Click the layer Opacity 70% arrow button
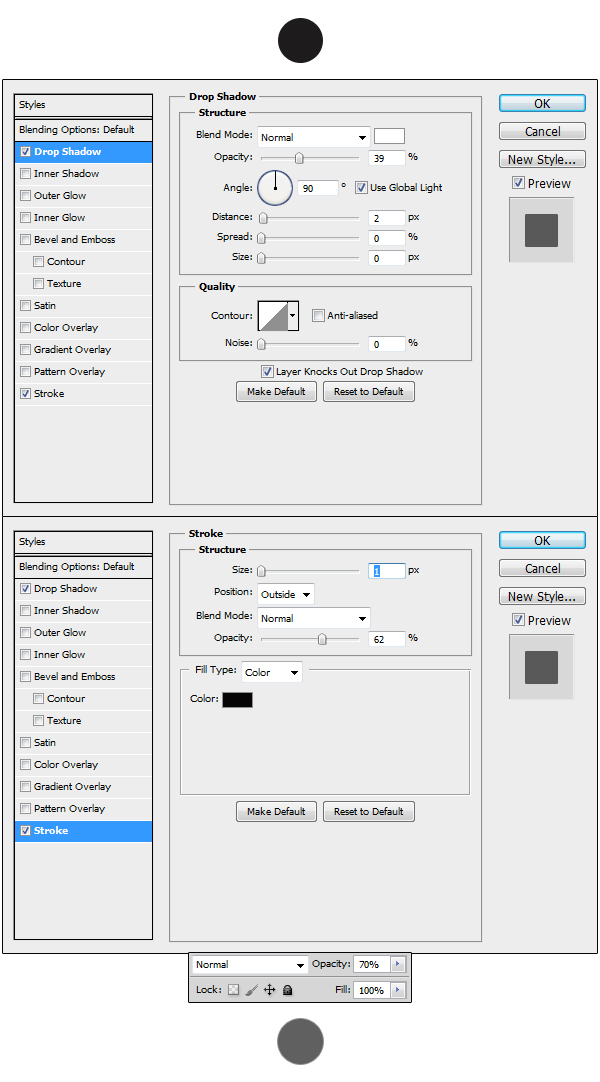This screenshot has width=600, height=1082. click(x=398, y=965)
